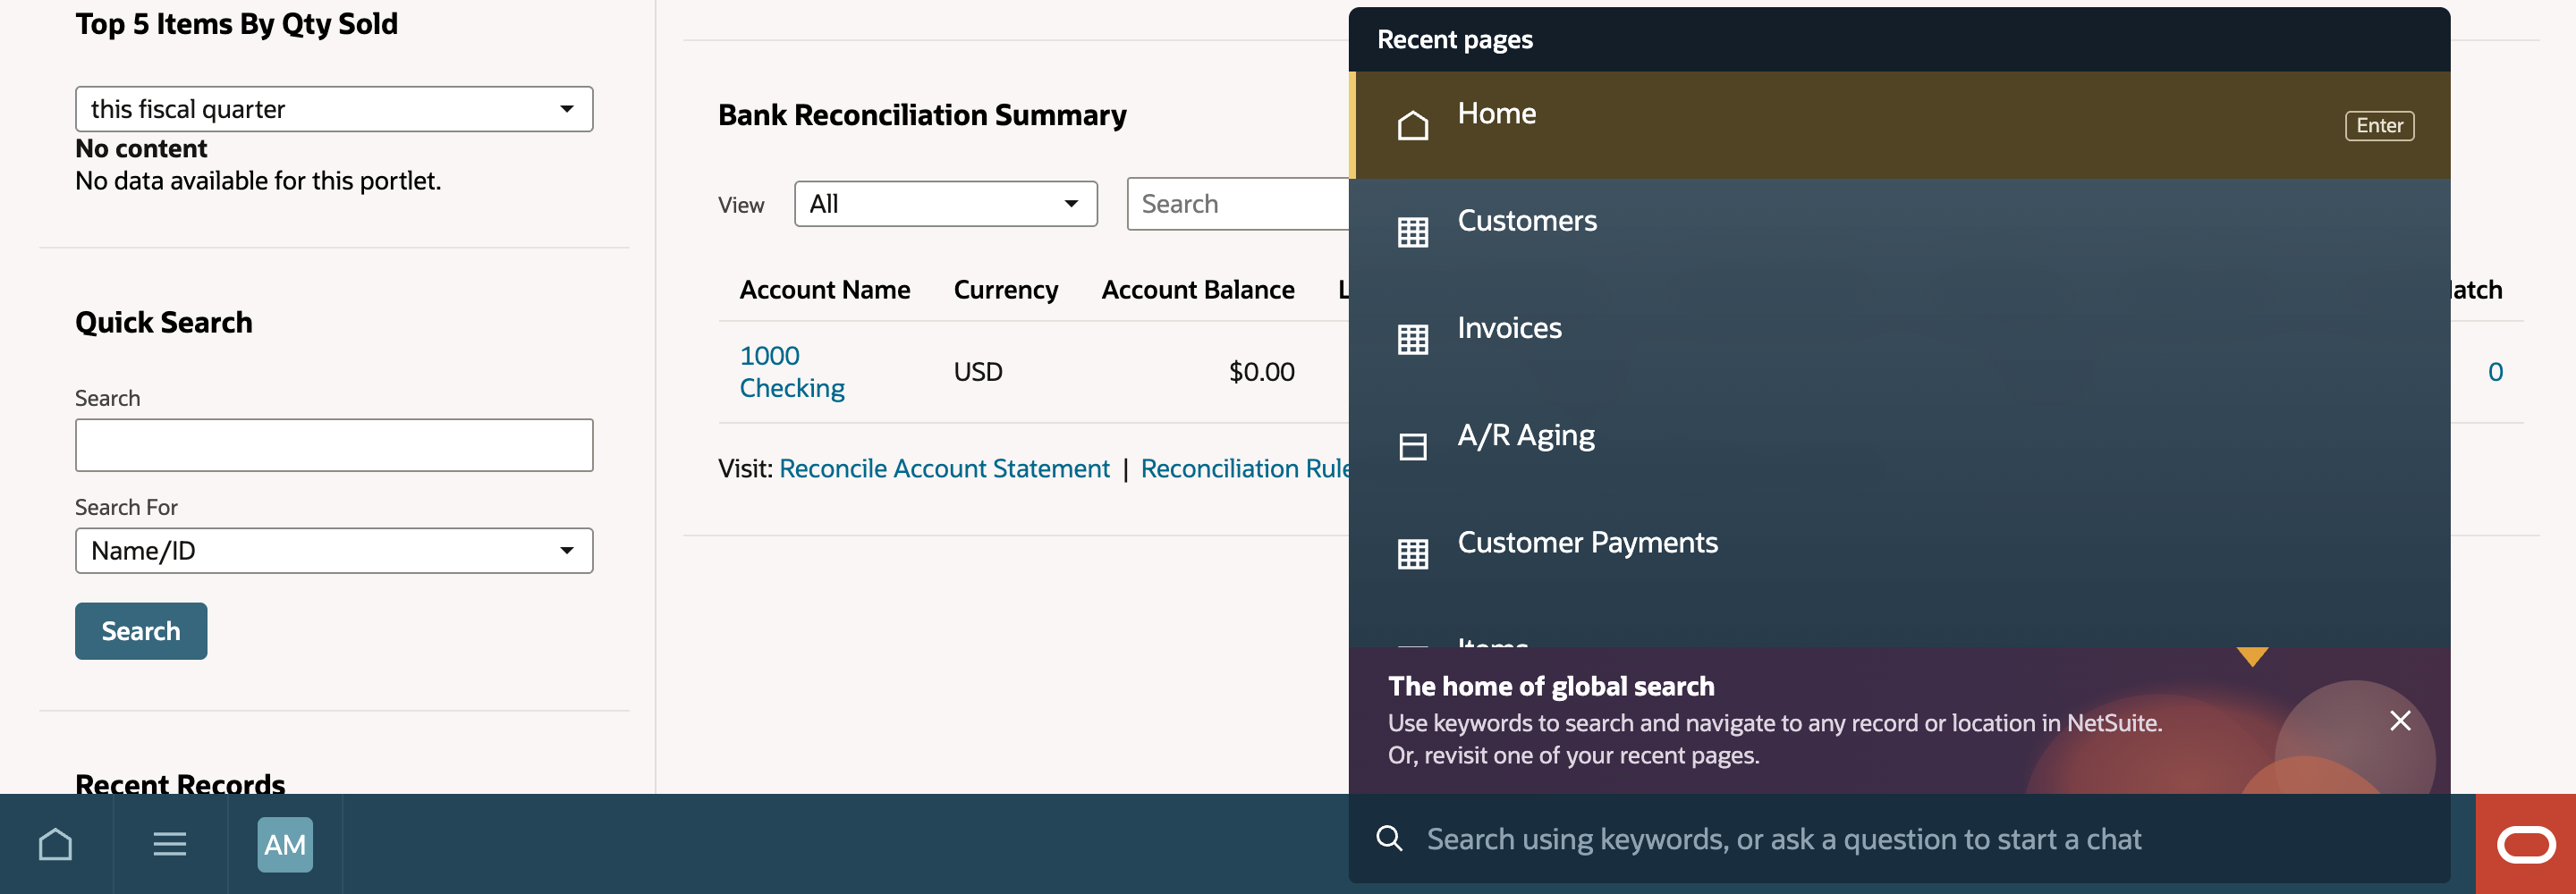Click the Quick Search button
The image size is (2576, 894).
tap(141, 631)
